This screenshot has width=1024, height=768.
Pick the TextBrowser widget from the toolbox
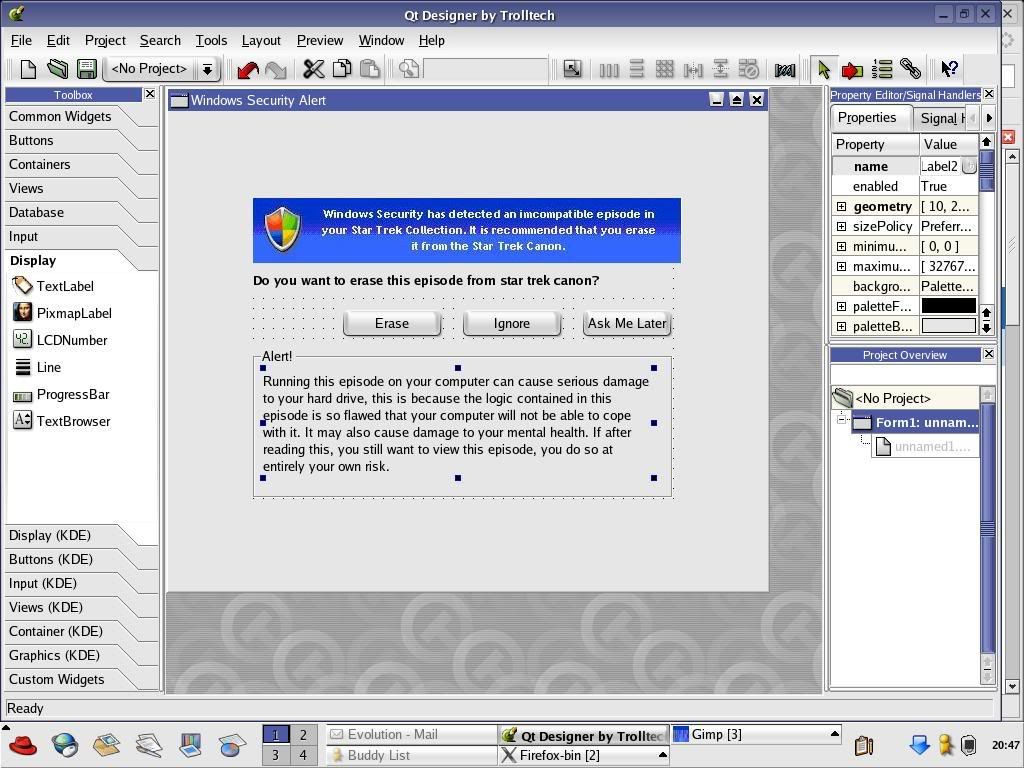tap(62, 421)
